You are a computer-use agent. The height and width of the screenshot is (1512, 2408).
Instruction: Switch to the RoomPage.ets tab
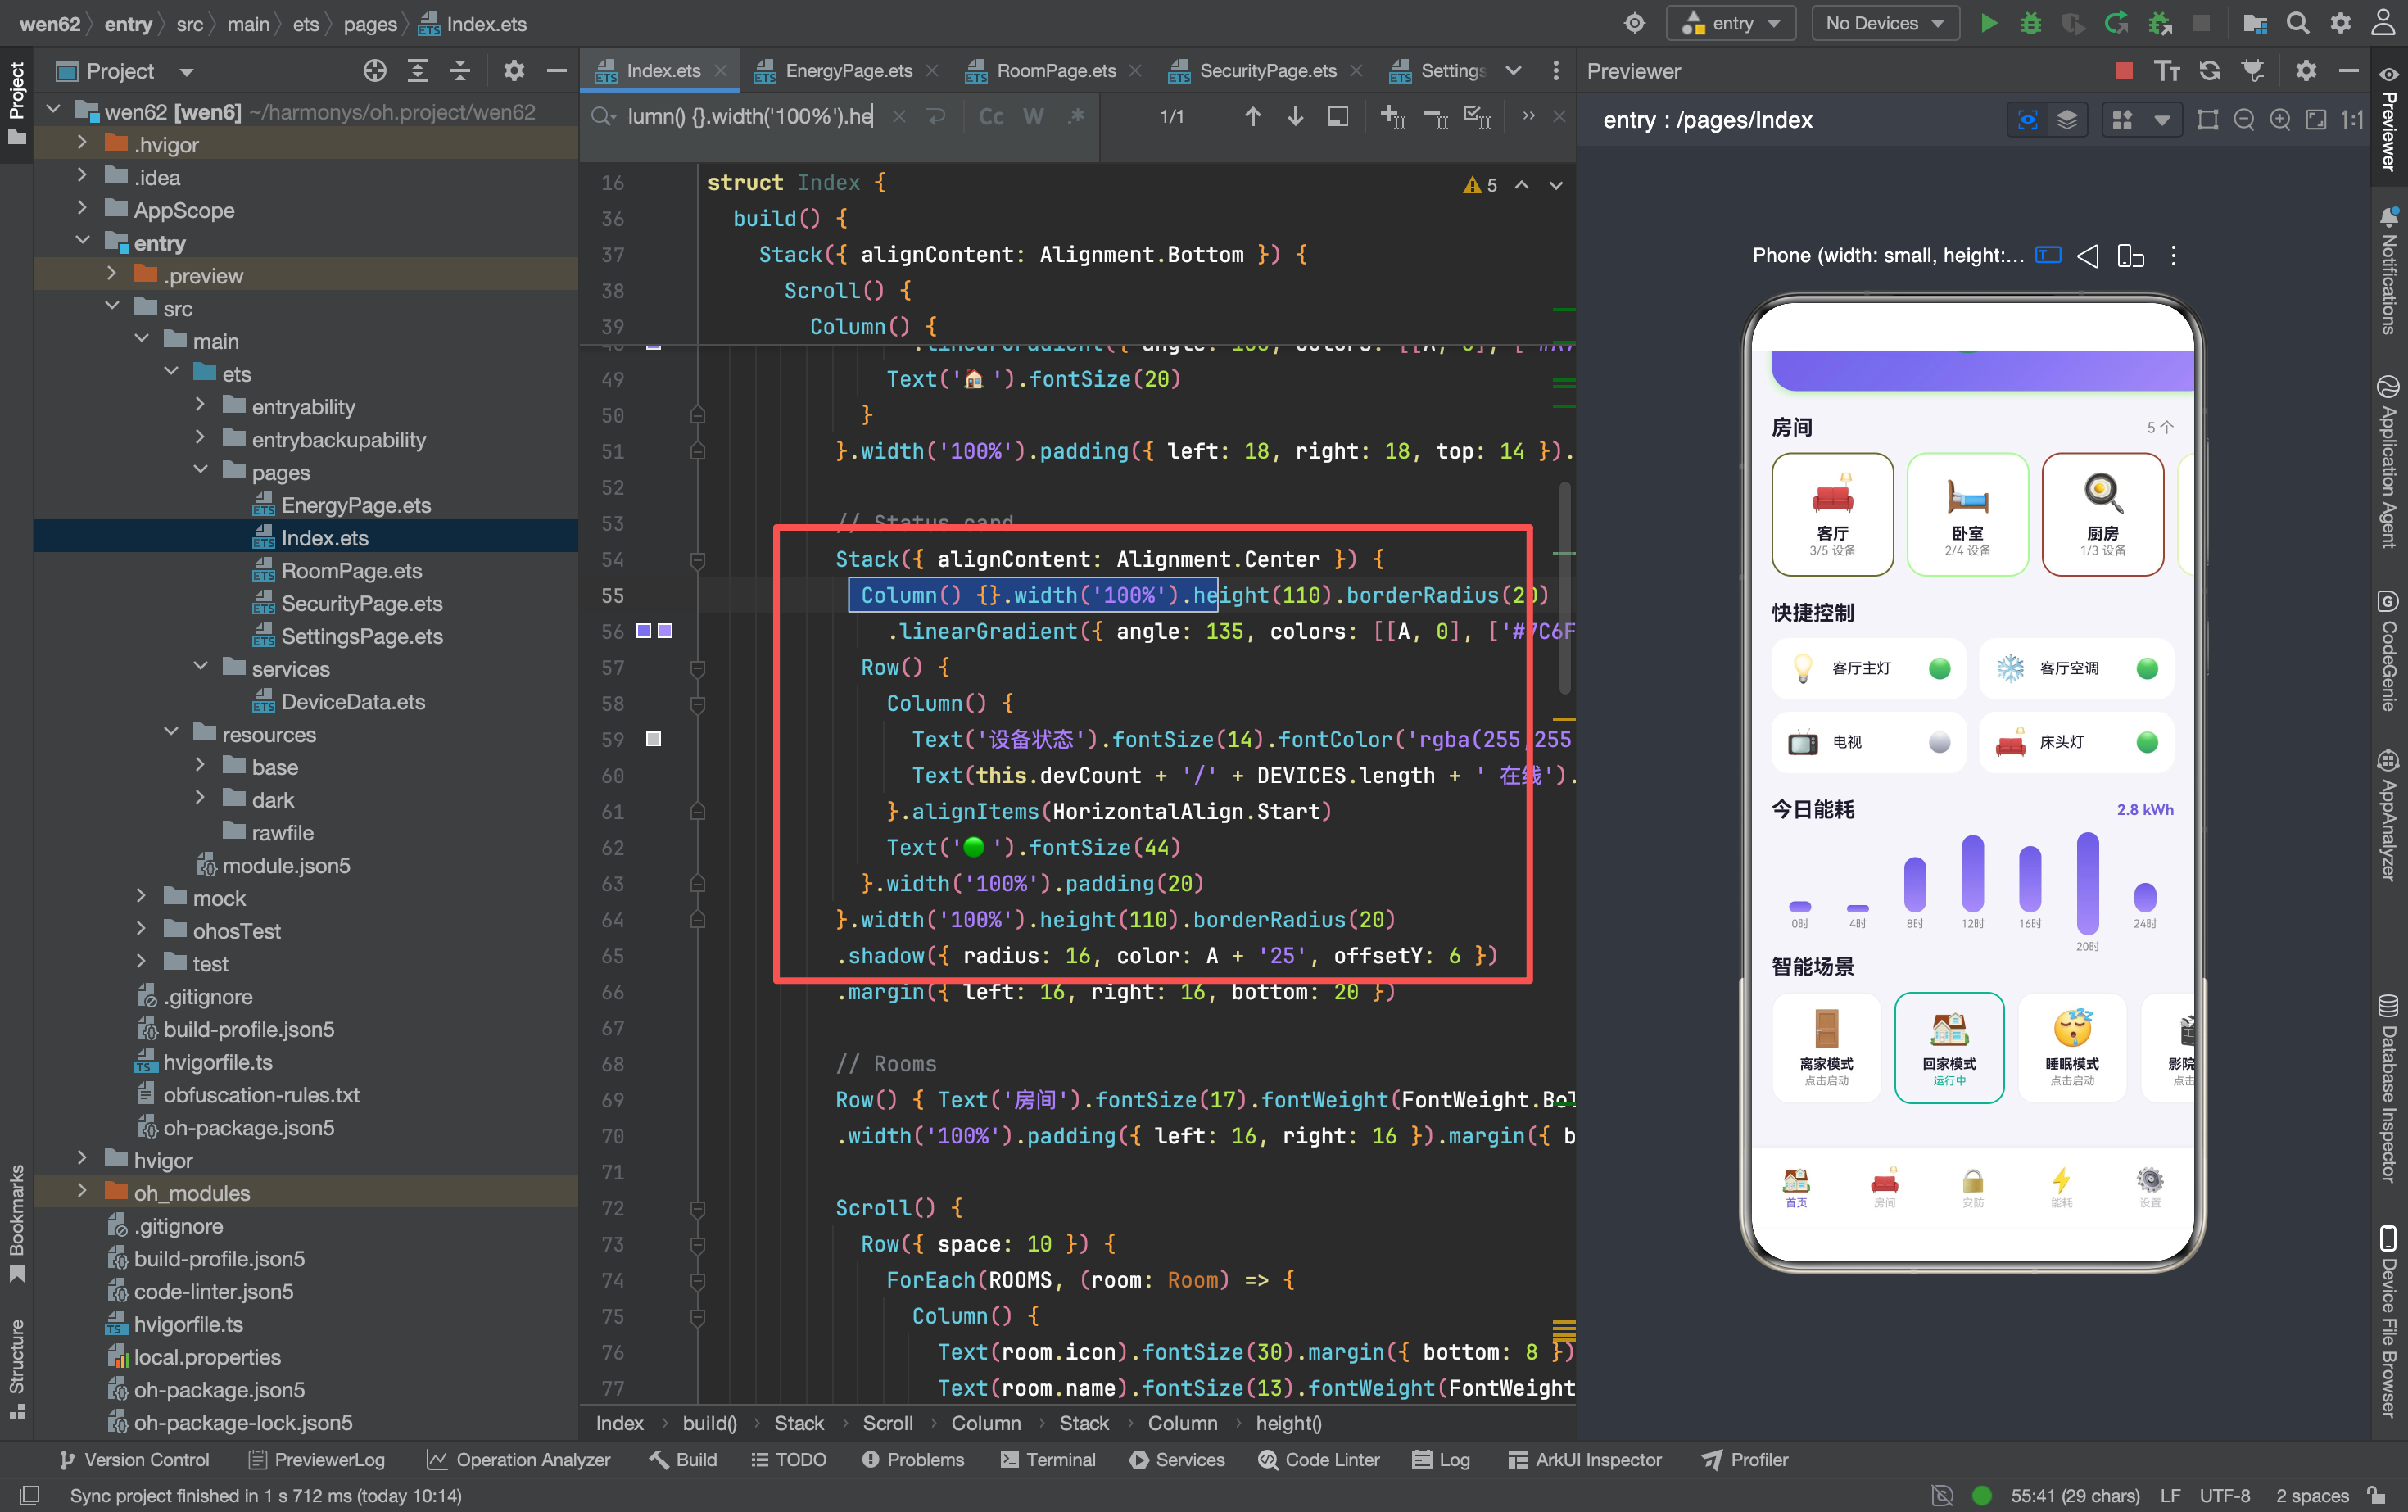pos(1054,70)
